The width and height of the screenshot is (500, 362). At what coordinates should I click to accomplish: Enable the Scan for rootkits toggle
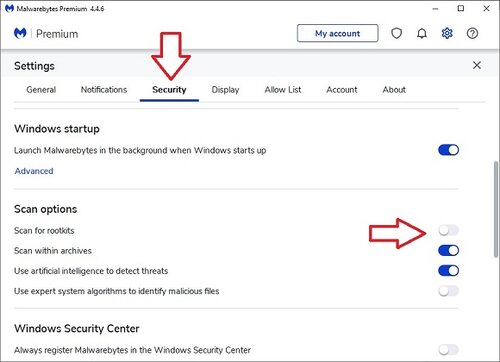449,230
